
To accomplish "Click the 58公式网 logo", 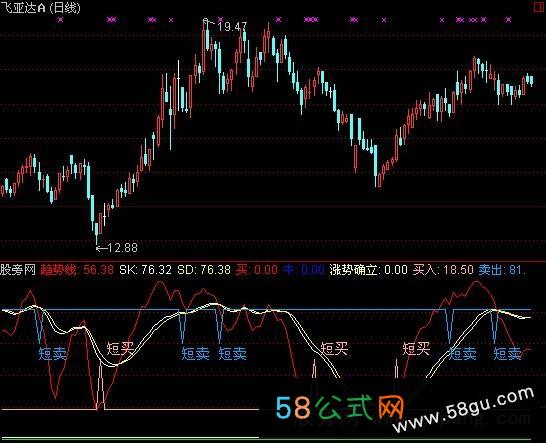I will [x=340, y=407].
